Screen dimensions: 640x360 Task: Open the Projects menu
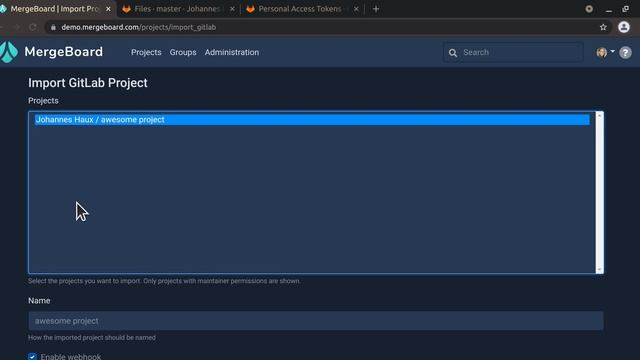[x=146, y=52]
